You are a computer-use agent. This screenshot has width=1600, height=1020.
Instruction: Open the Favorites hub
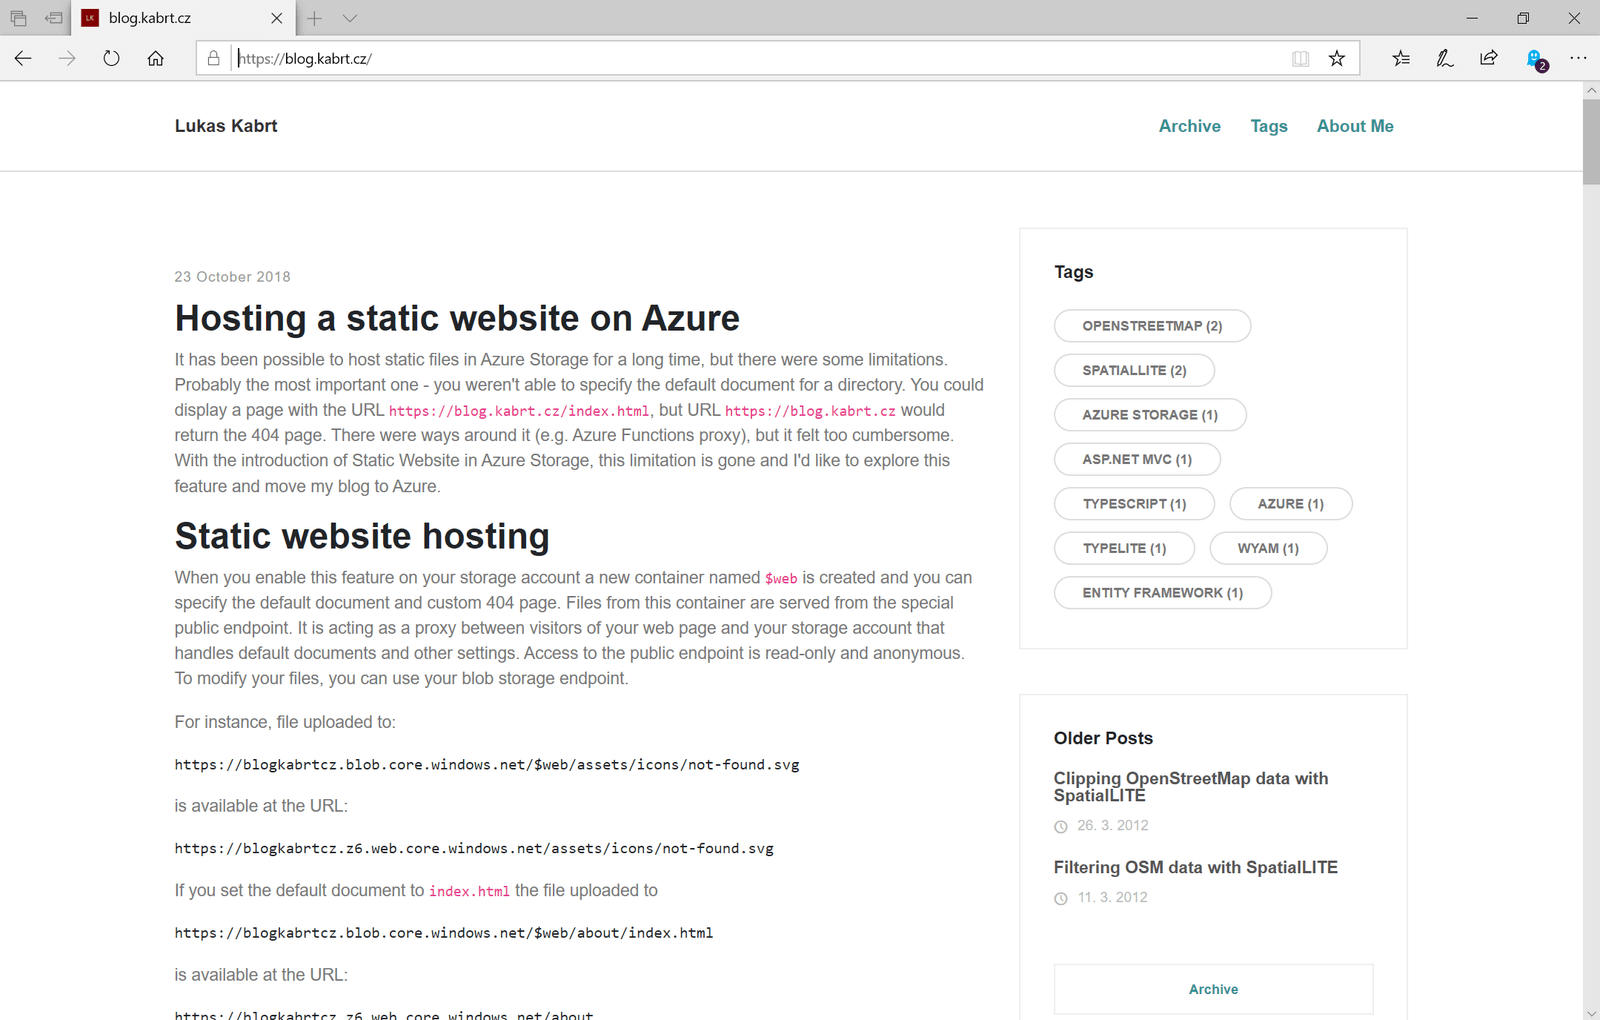(x=1401, y=58)
